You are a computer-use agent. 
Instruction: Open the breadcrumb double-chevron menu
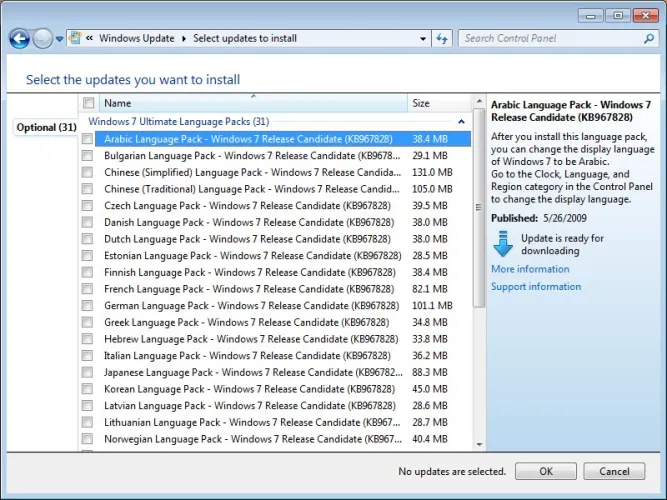tap(89, 38)
